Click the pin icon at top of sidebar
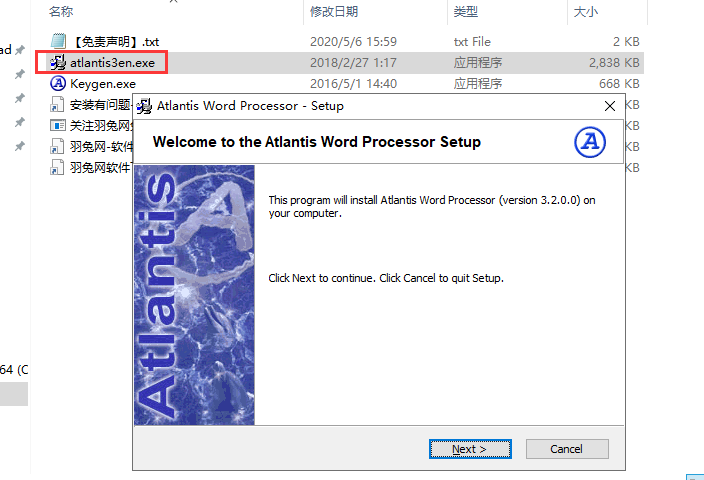This screenshot has height=480, width=704. click(x=19, y=50)
